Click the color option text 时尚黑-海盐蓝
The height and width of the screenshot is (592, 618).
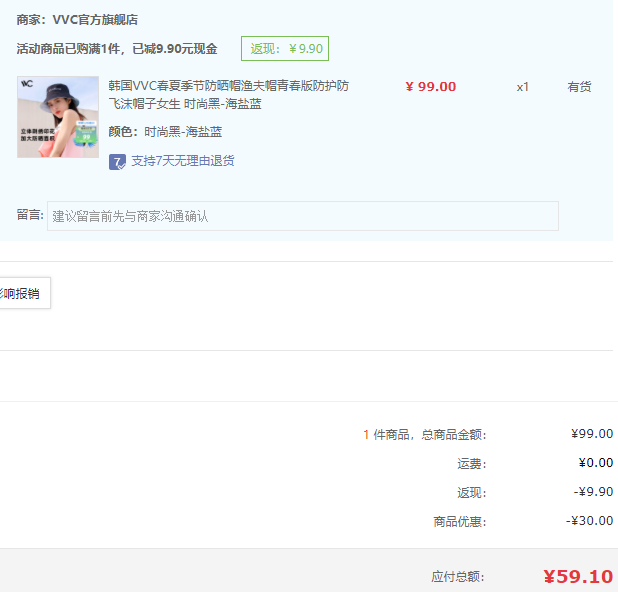183,132
